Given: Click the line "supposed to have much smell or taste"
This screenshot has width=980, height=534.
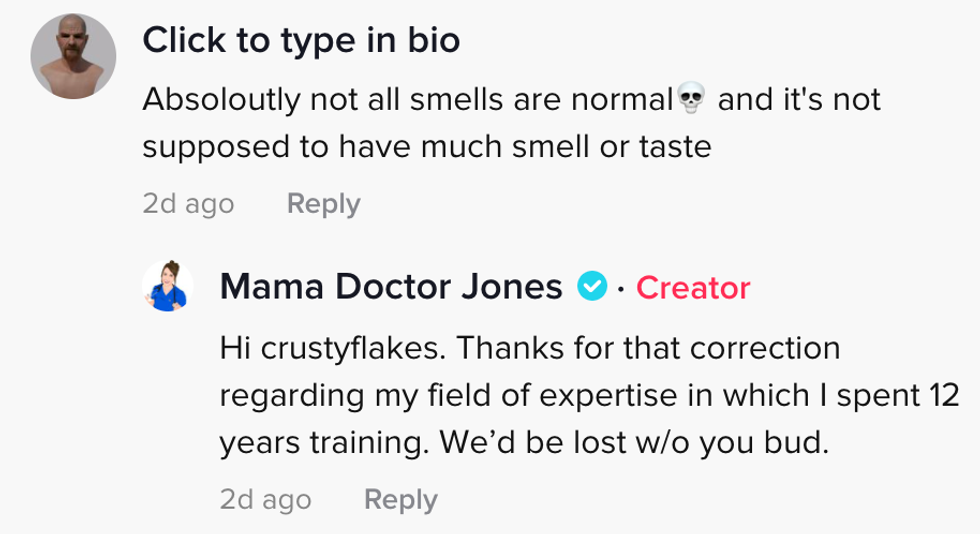Looking at the screenshot, I should (426, 148).
